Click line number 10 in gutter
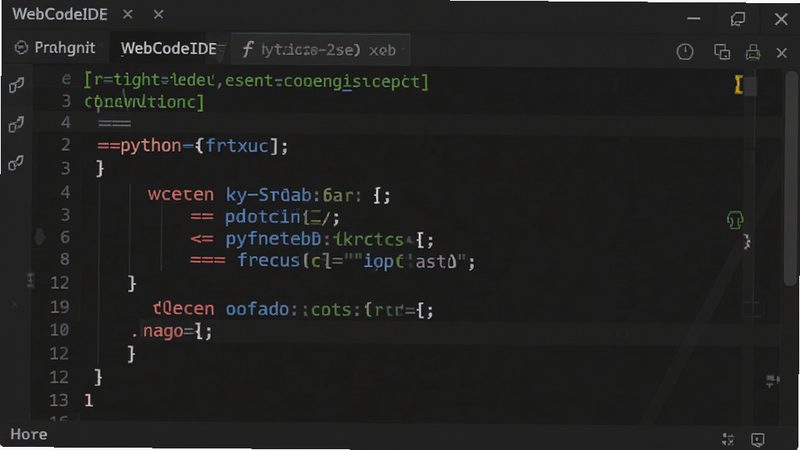This screenshot has width=800, height=450. pos(59,330)
